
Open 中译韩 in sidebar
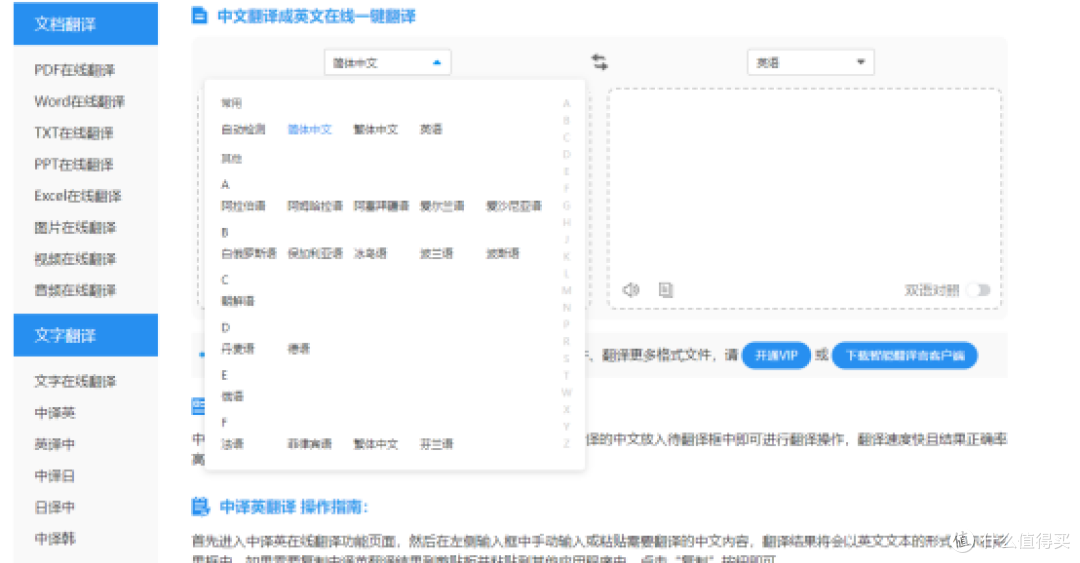[54, 538]
